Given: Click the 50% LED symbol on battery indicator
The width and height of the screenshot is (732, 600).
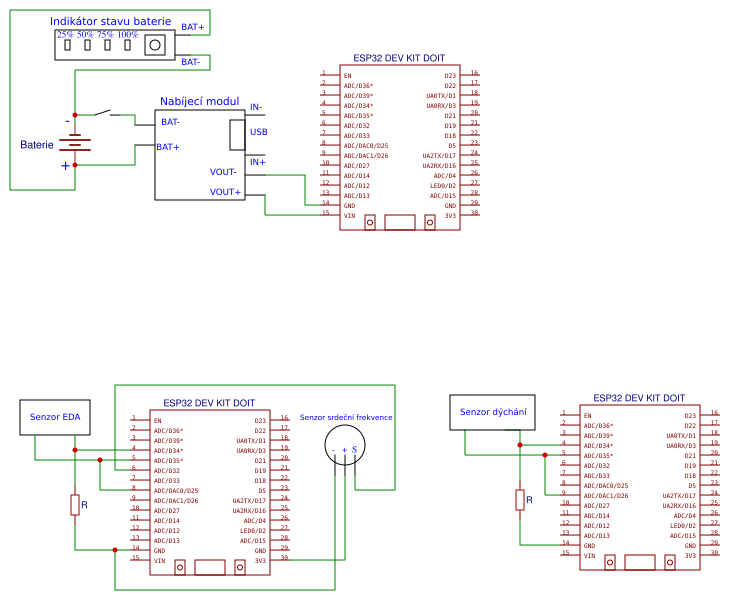Looking at the screenshot, I should pyautogui.click(x=87, y=45).
